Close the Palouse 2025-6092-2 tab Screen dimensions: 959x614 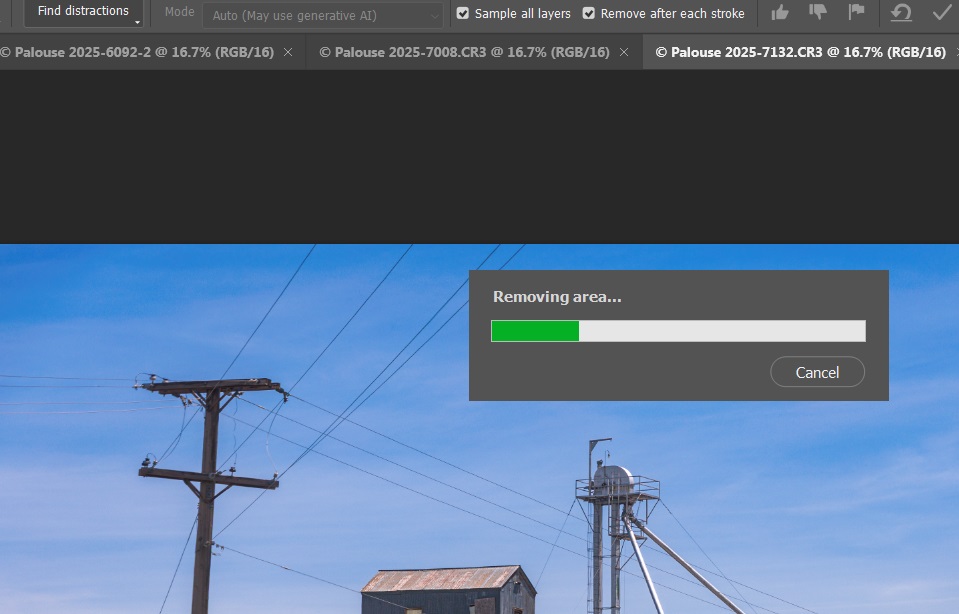[288, 51]
